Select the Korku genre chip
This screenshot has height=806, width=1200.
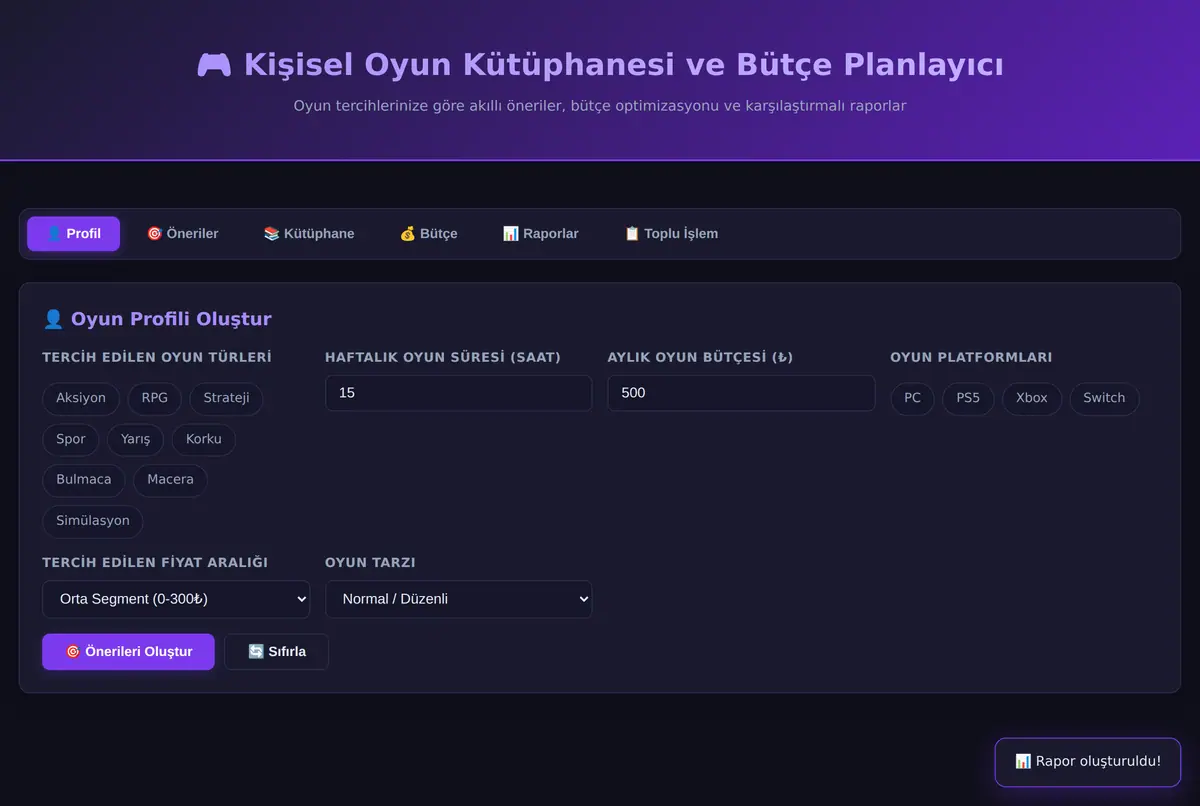(204, 439)
